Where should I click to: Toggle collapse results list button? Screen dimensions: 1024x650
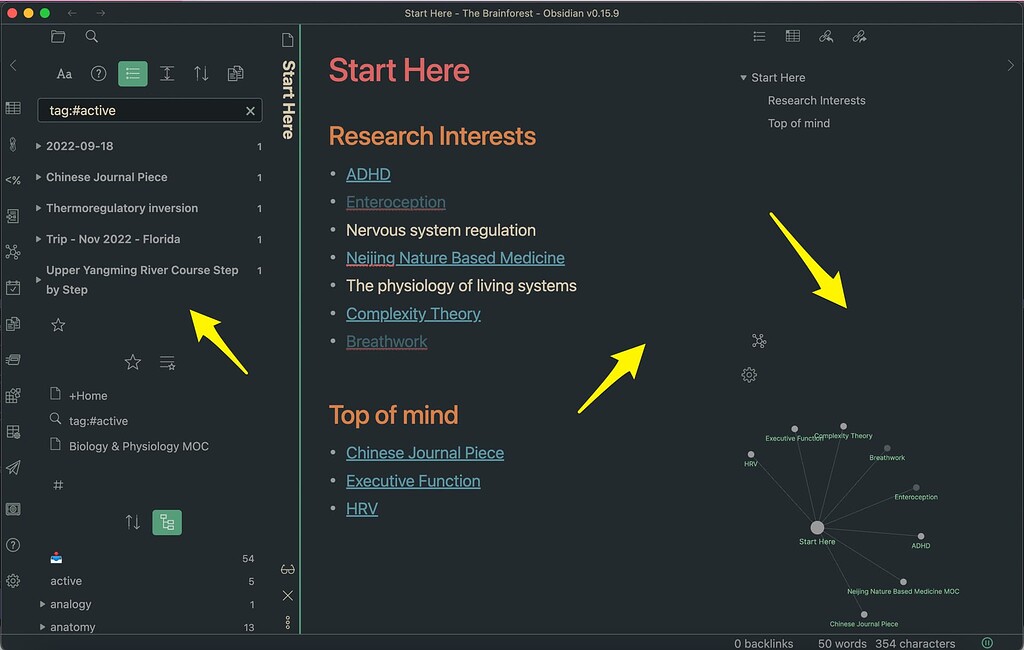pyautogui.click(x=132, y=73)
